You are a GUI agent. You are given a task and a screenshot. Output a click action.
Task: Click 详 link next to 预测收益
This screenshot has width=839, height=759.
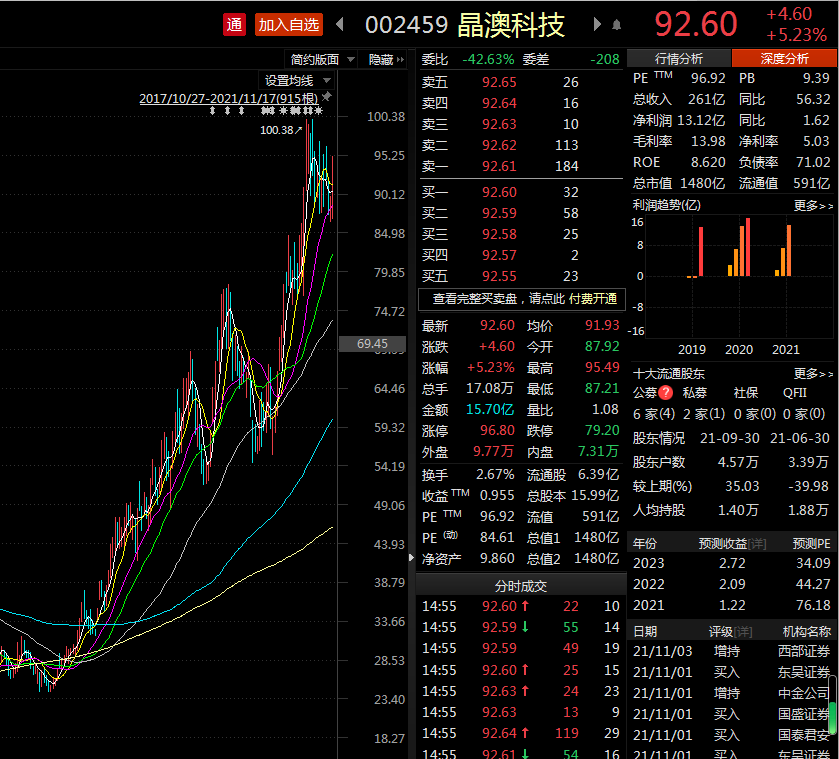[758, 543]
